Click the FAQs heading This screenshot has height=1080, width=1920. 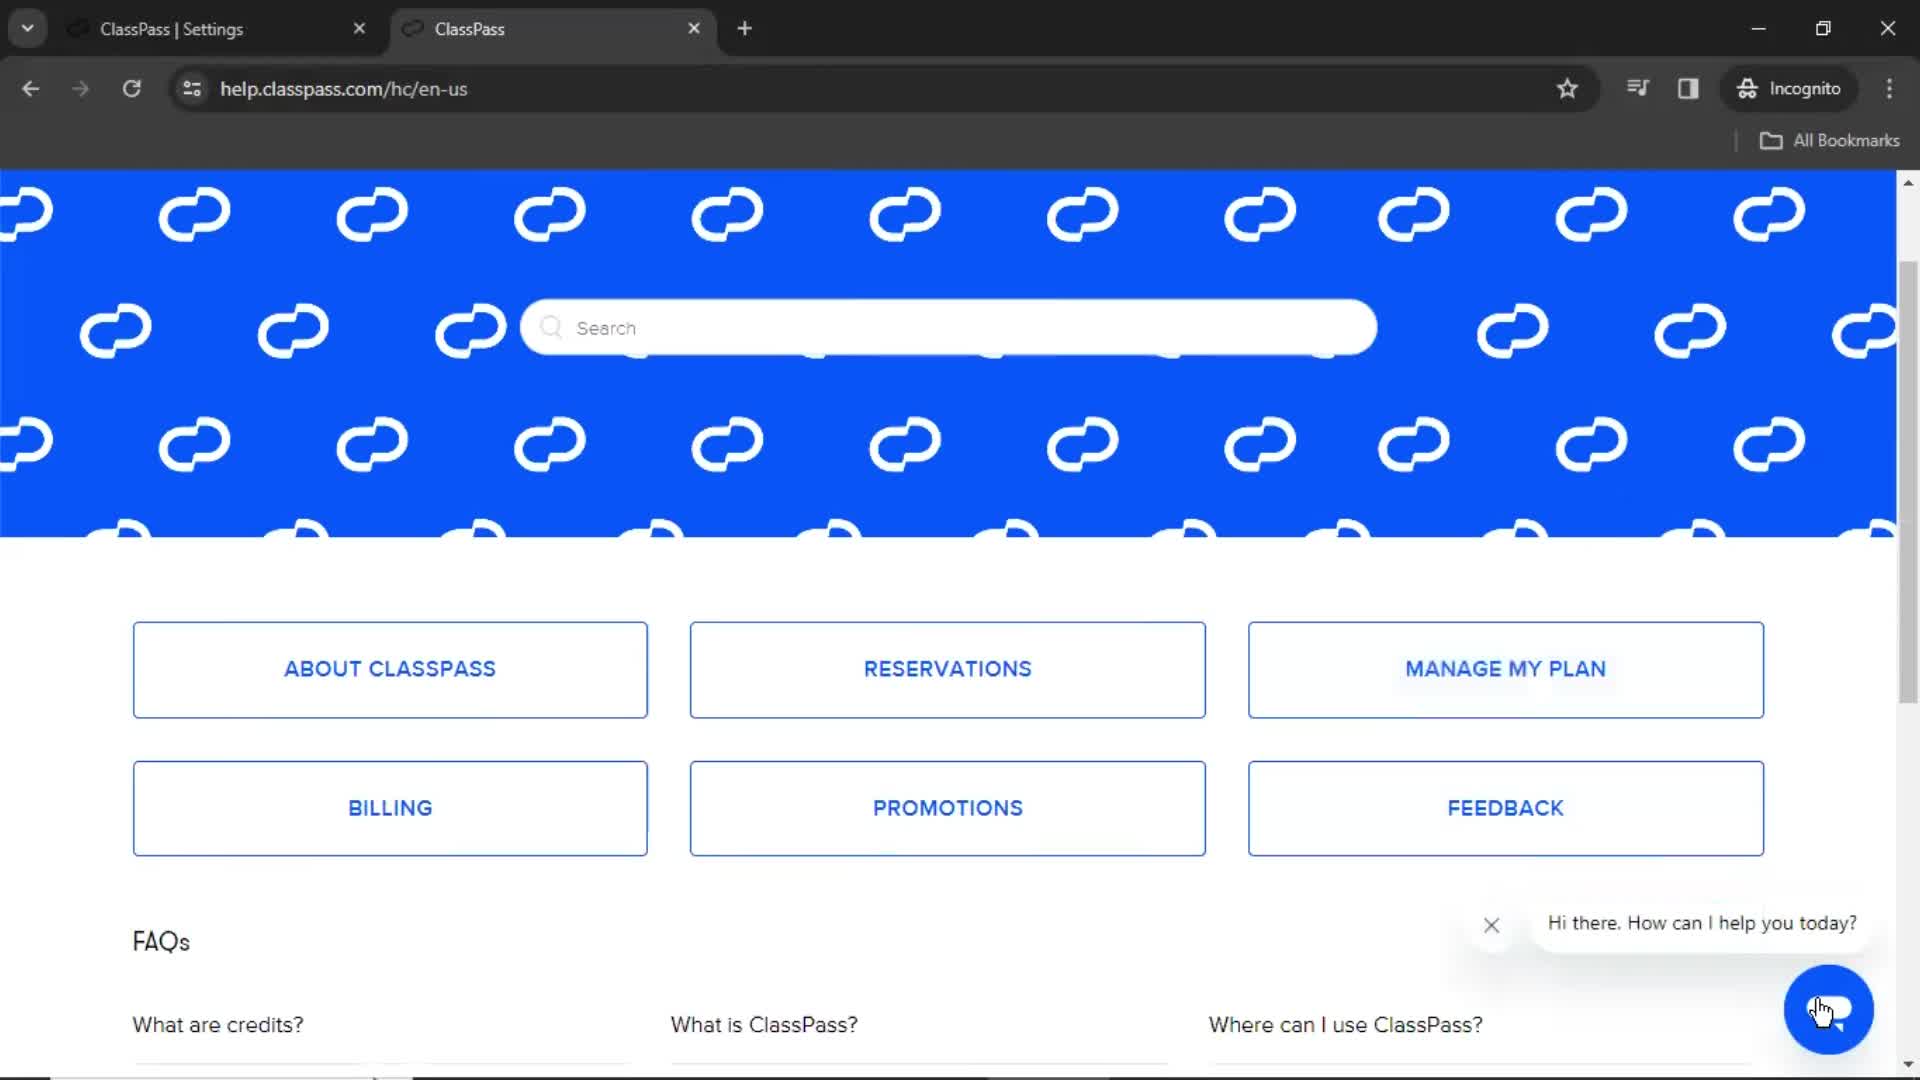click(x=161, y=942)
